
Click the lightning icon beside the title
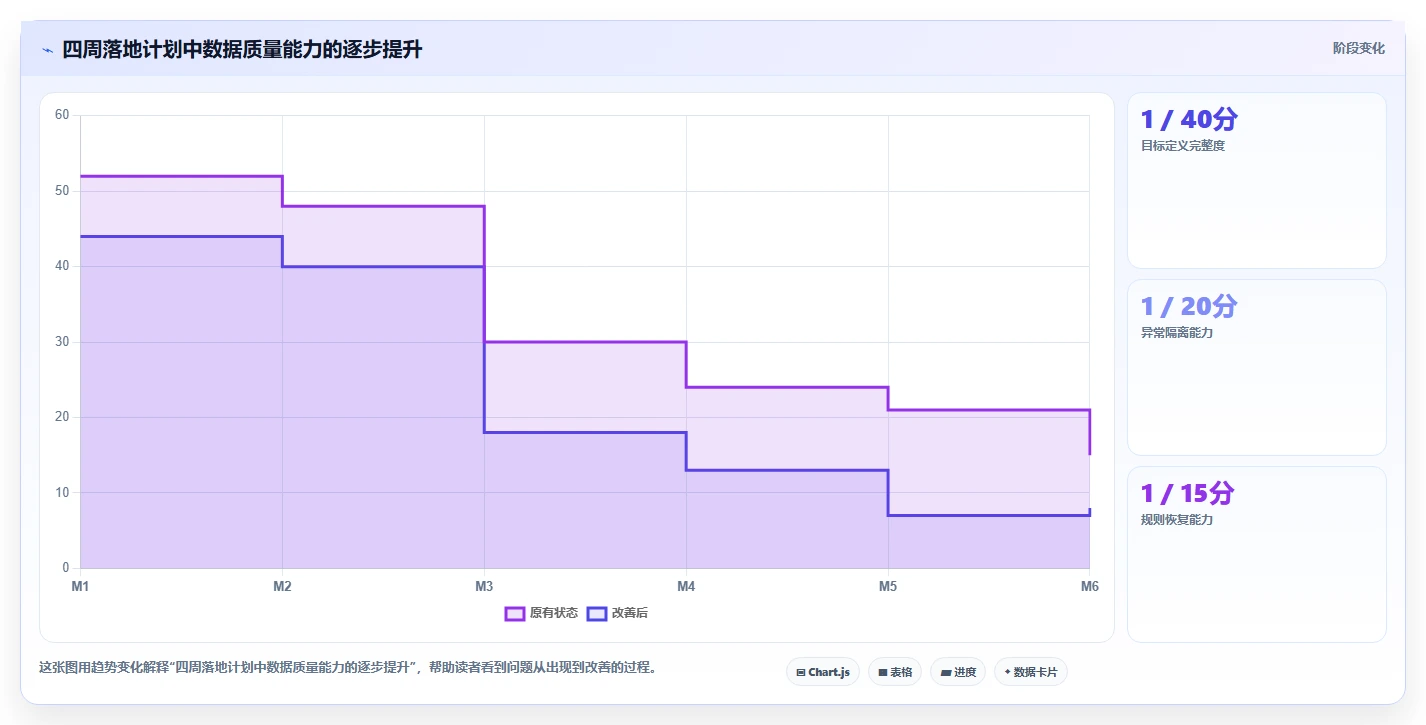pos(48,50)
